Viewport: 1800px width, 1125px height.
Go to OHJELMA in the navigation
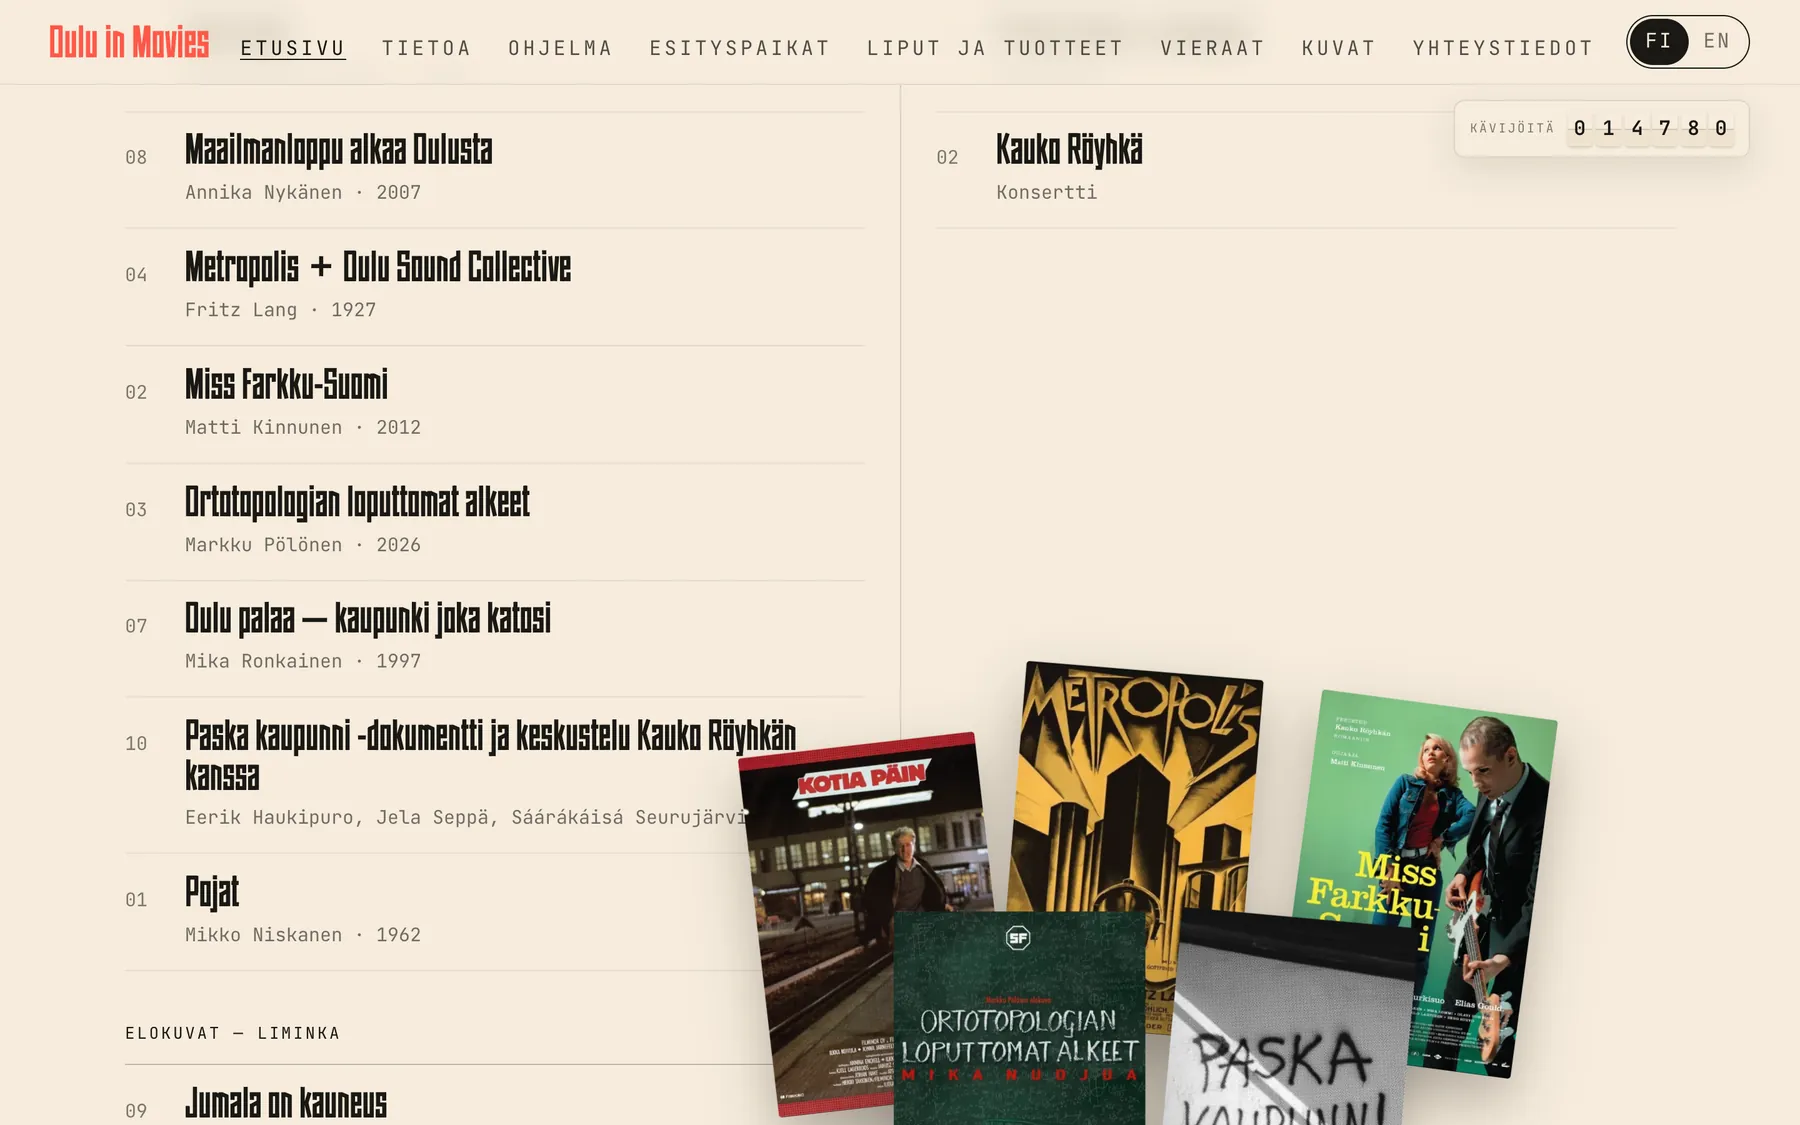[560, 48]
